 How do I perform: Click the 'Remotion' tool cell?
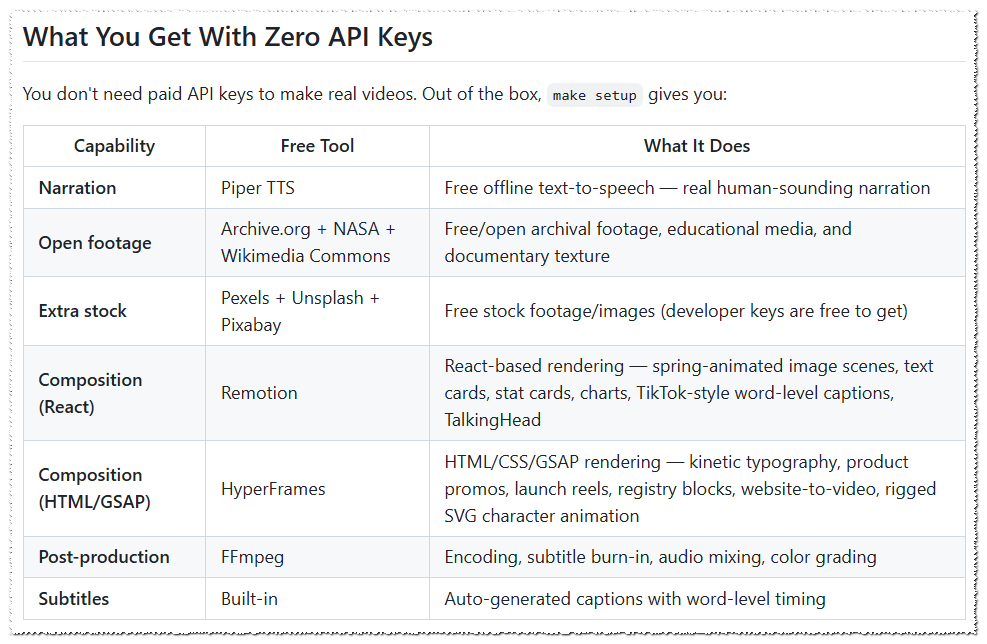(x=259, y=393)
